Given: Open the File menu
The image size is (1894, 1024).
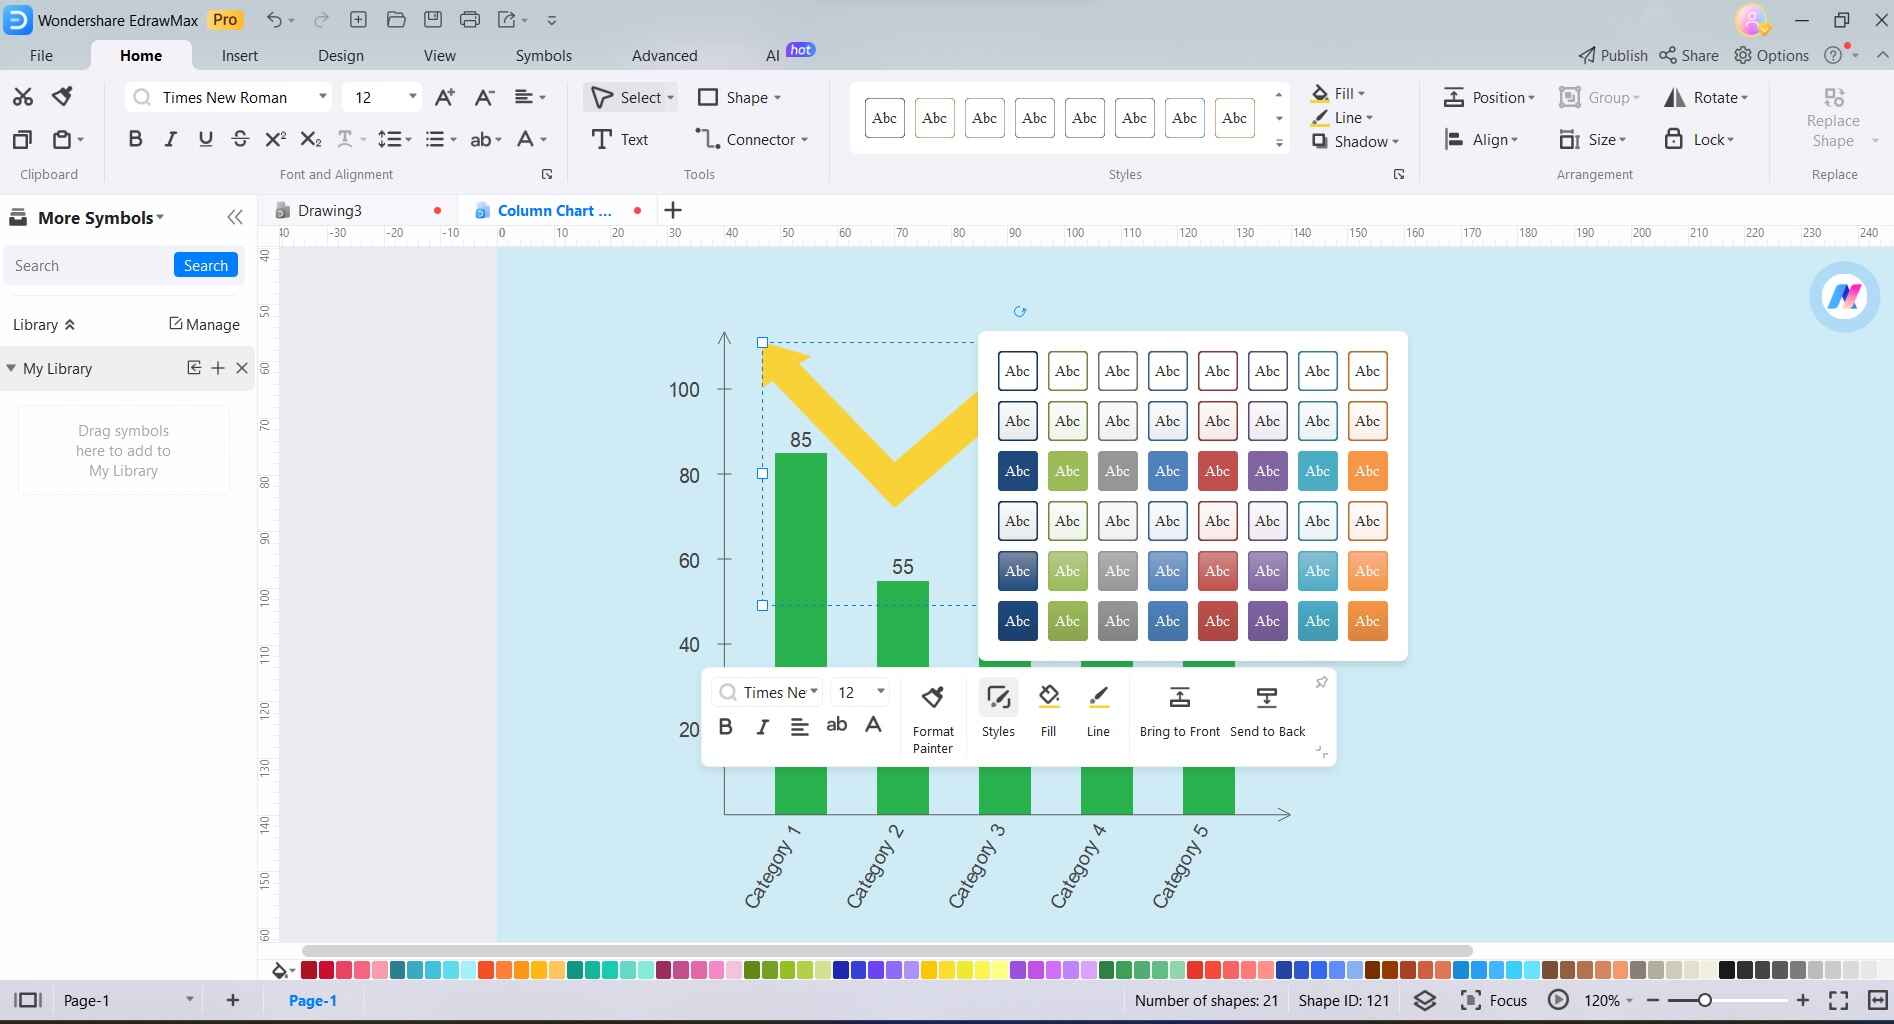Looking at the screenshot, I should pyautogui.click(x=41, y=55).
